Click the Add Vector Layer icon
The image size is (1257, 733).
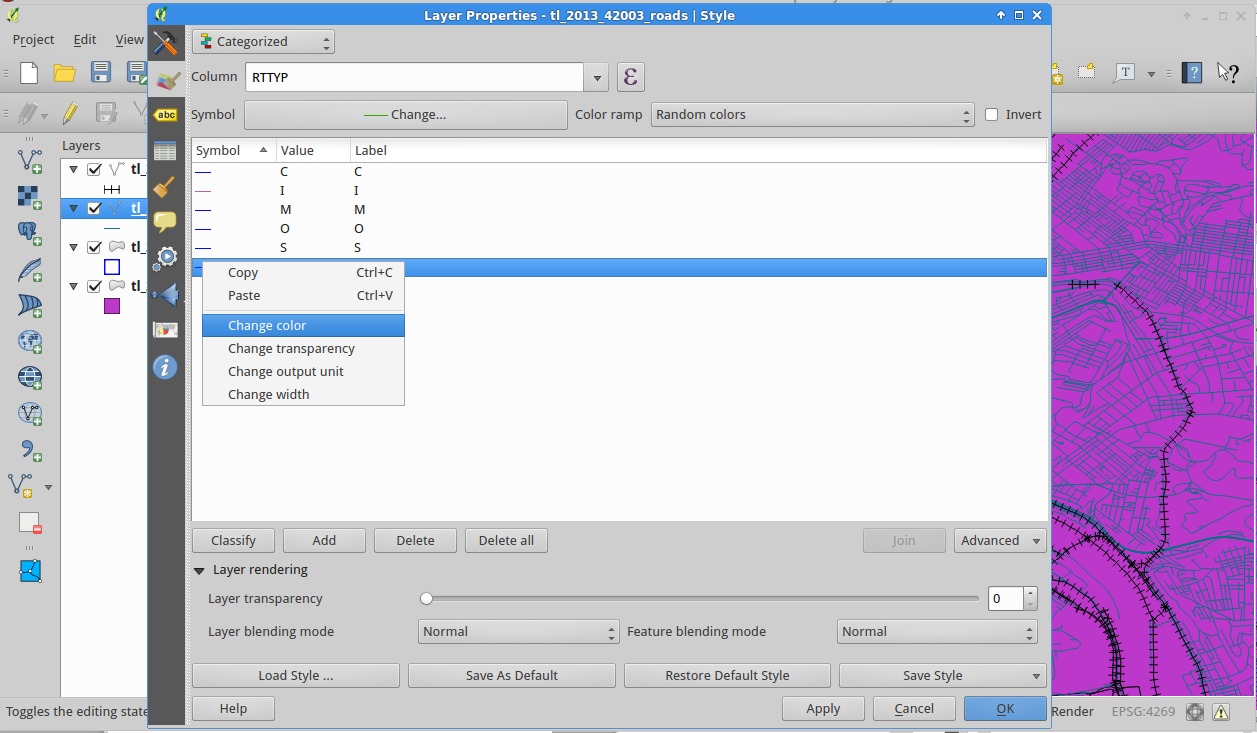click(30, 160)
